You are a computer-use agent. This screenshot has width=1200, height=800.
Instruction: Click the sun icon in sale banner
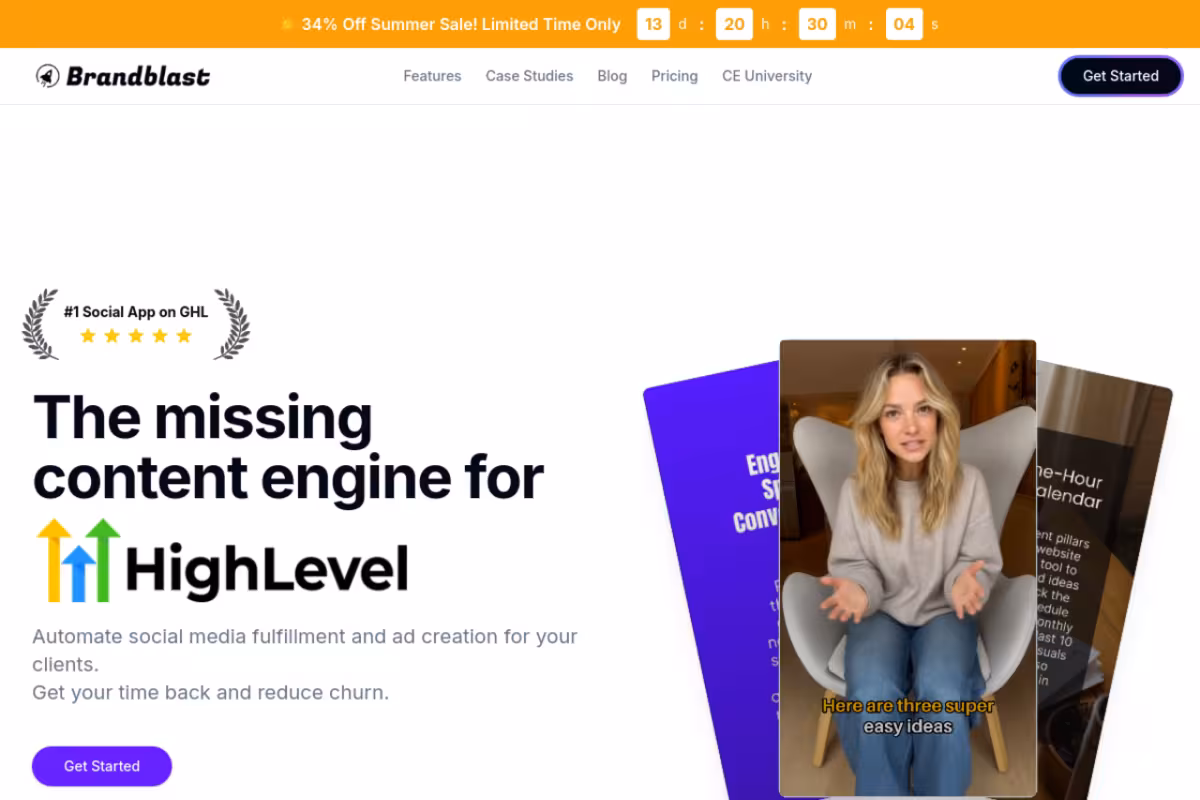click(x=287, y=24)
